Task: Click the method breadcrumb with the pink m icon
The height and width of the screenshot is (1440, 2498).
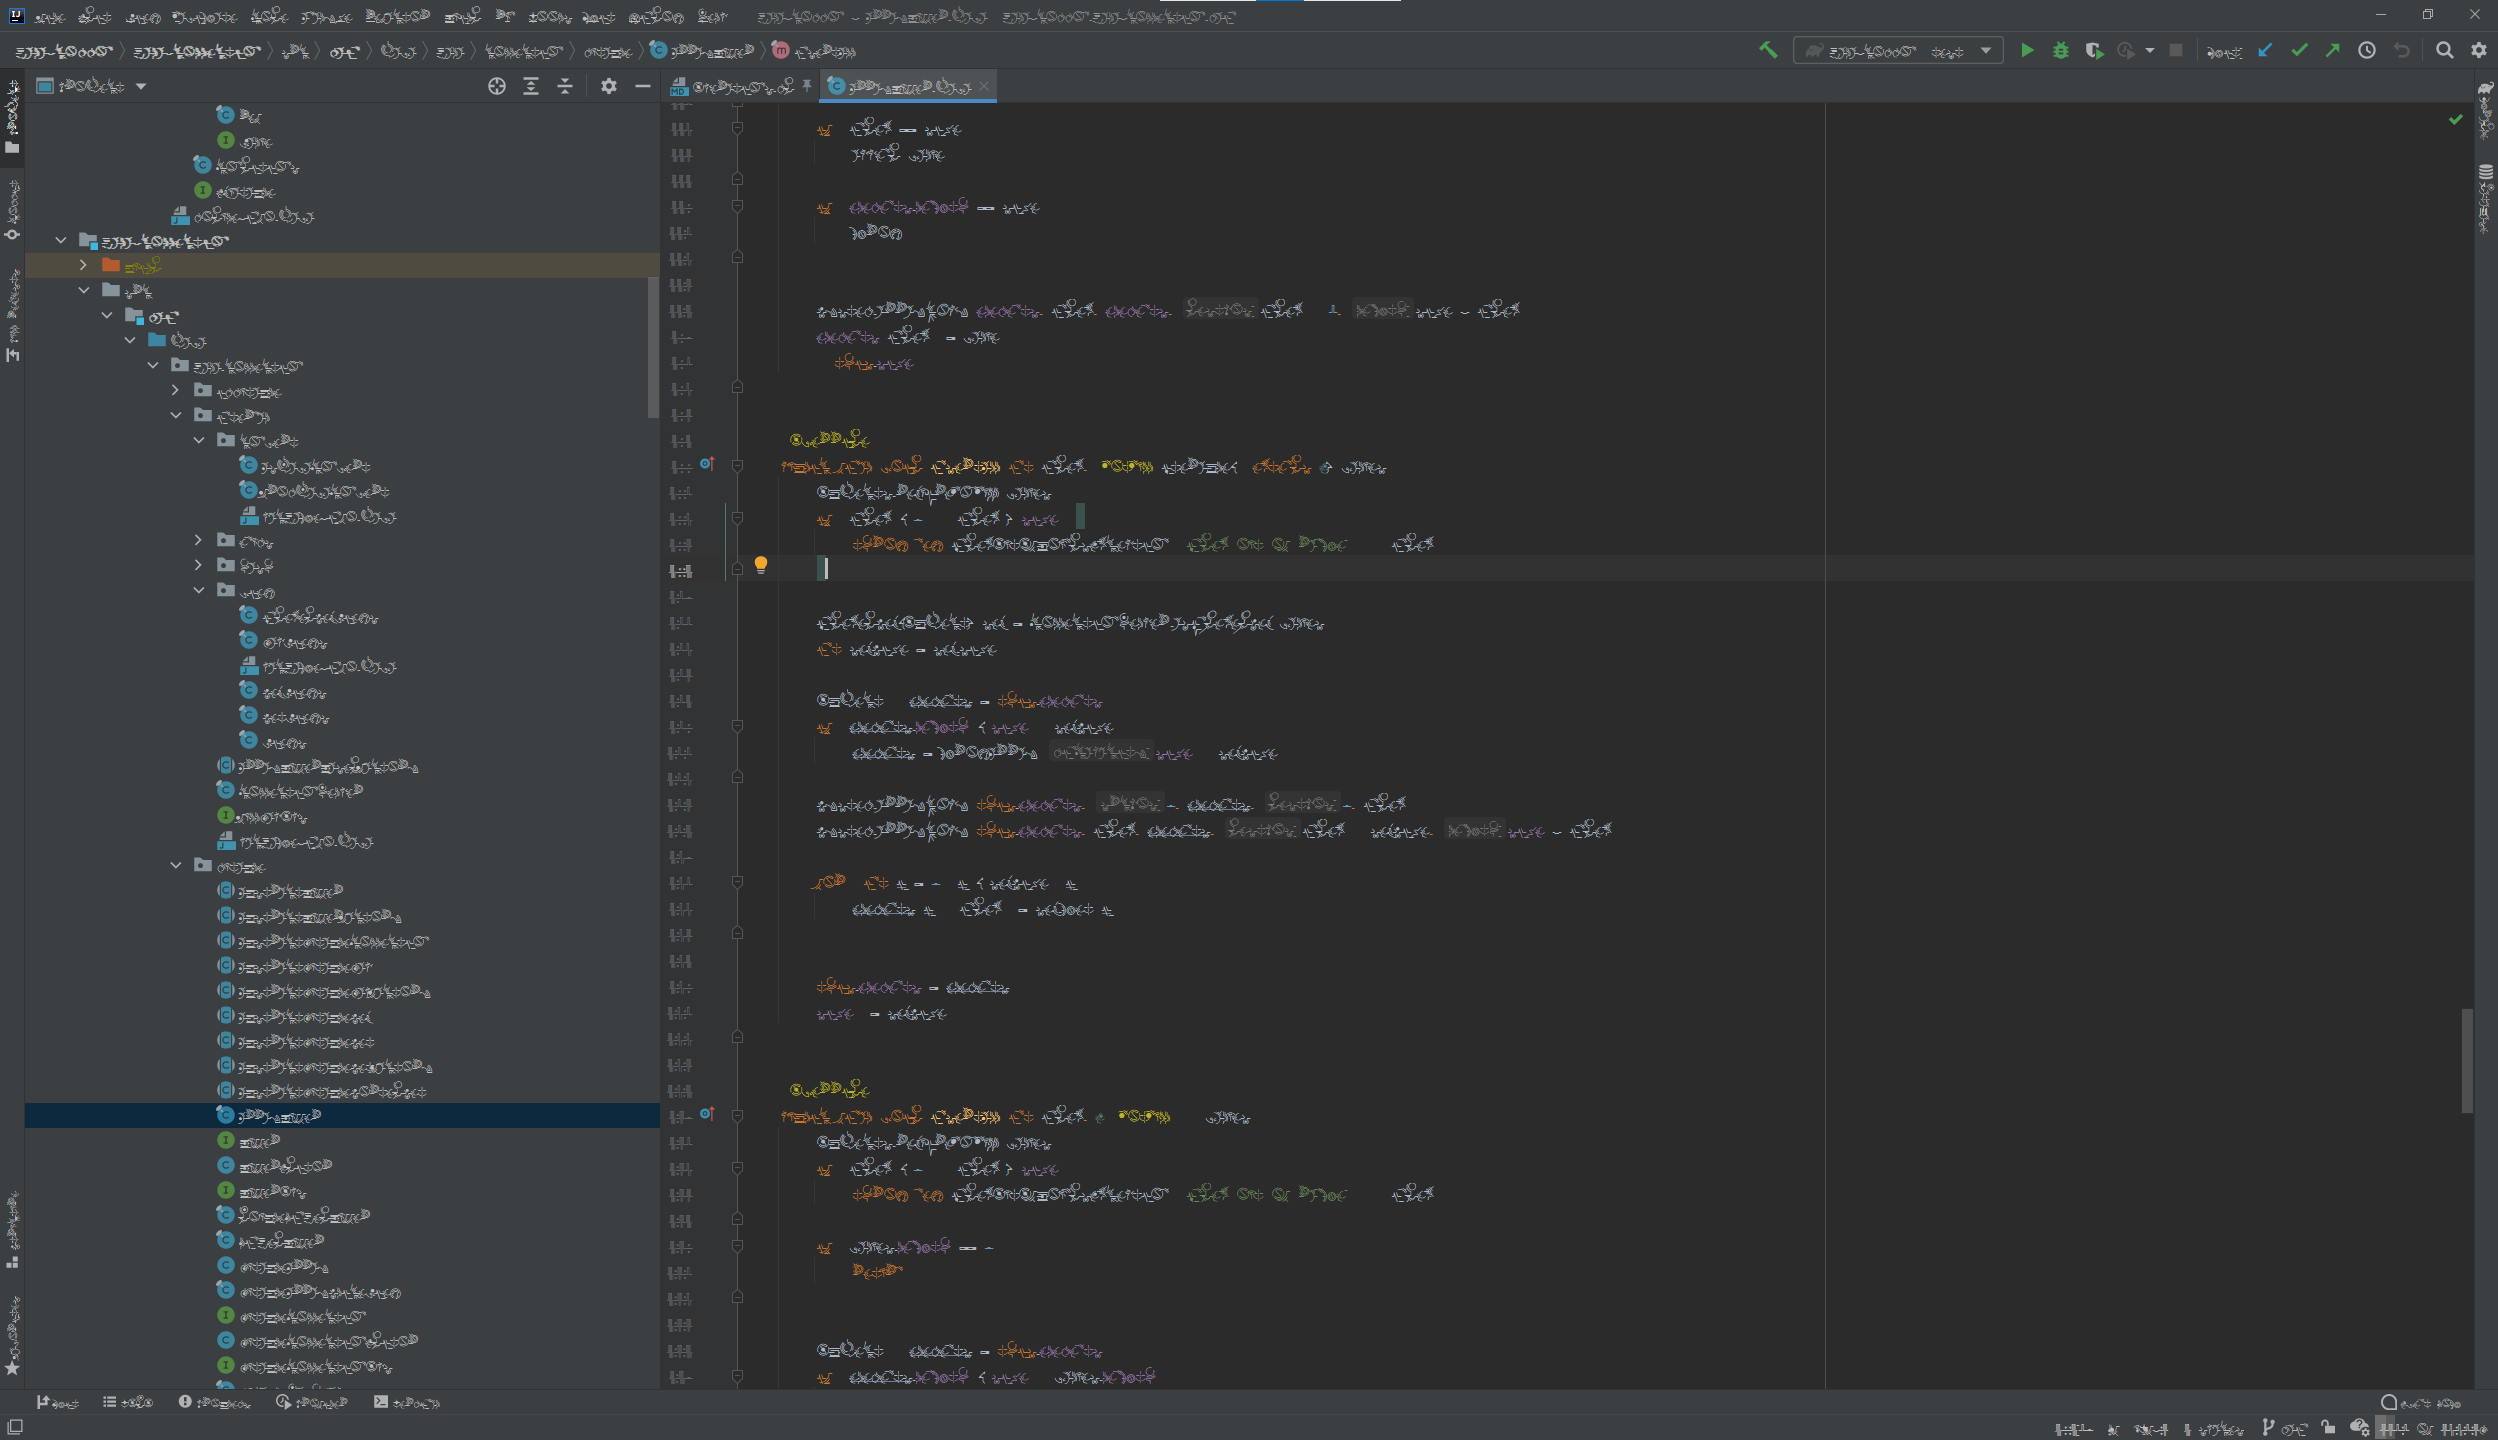Action: (814, 50)
